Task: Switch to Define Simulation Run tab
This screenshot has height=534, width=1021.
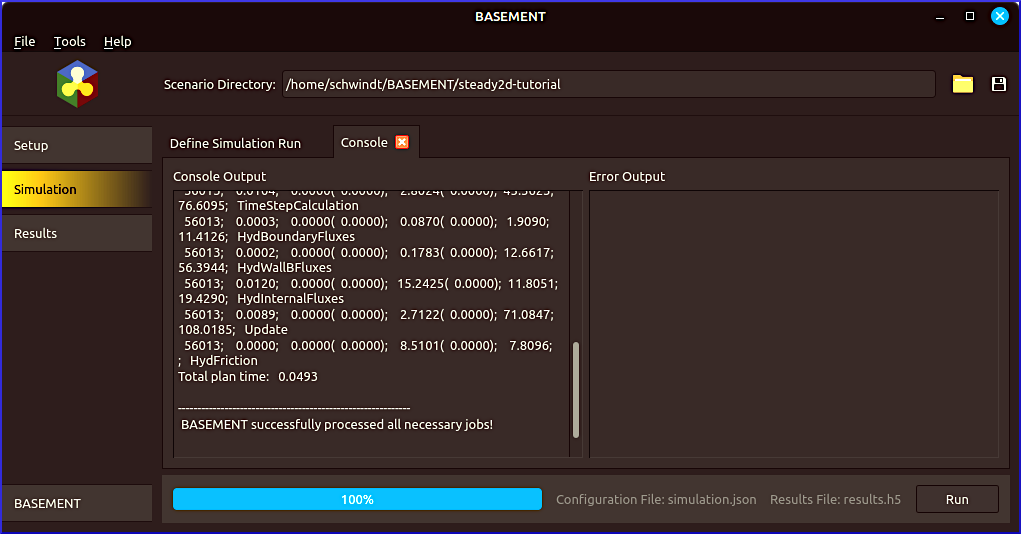Action: click(235, 143)
